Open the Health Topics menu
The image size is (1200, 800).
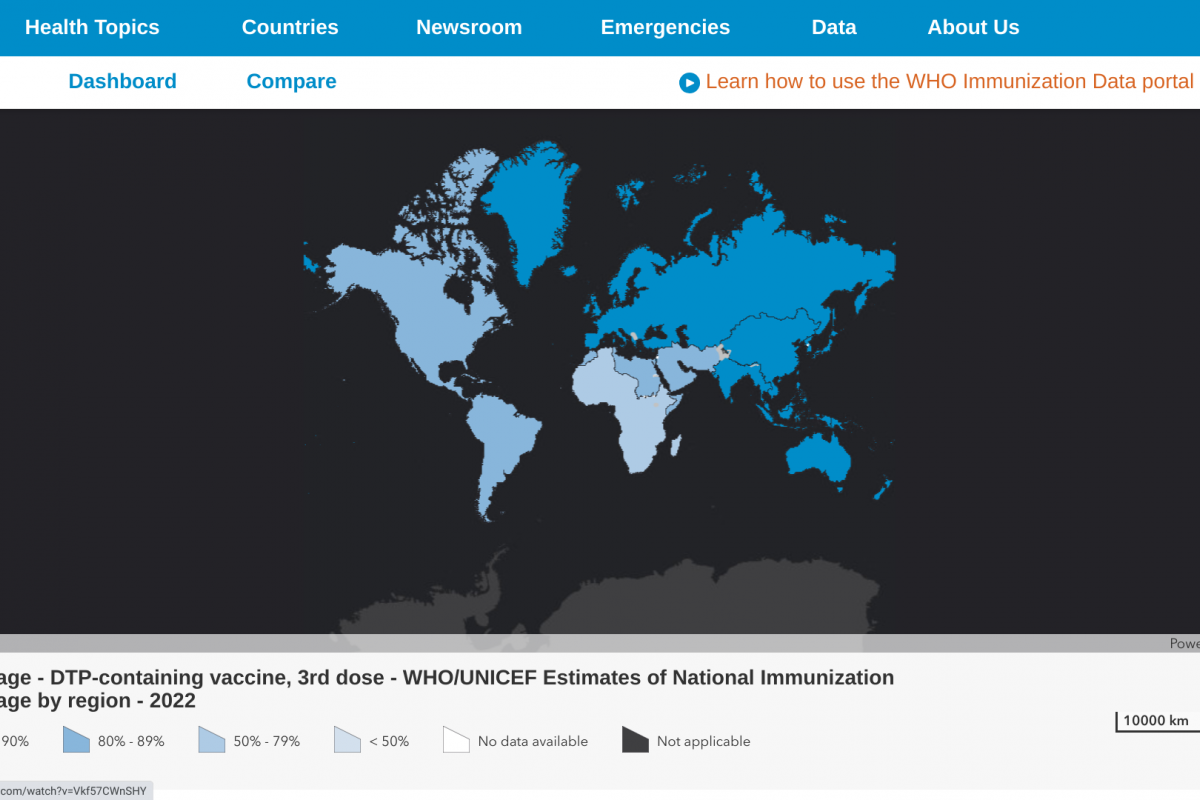pos(92,28)
